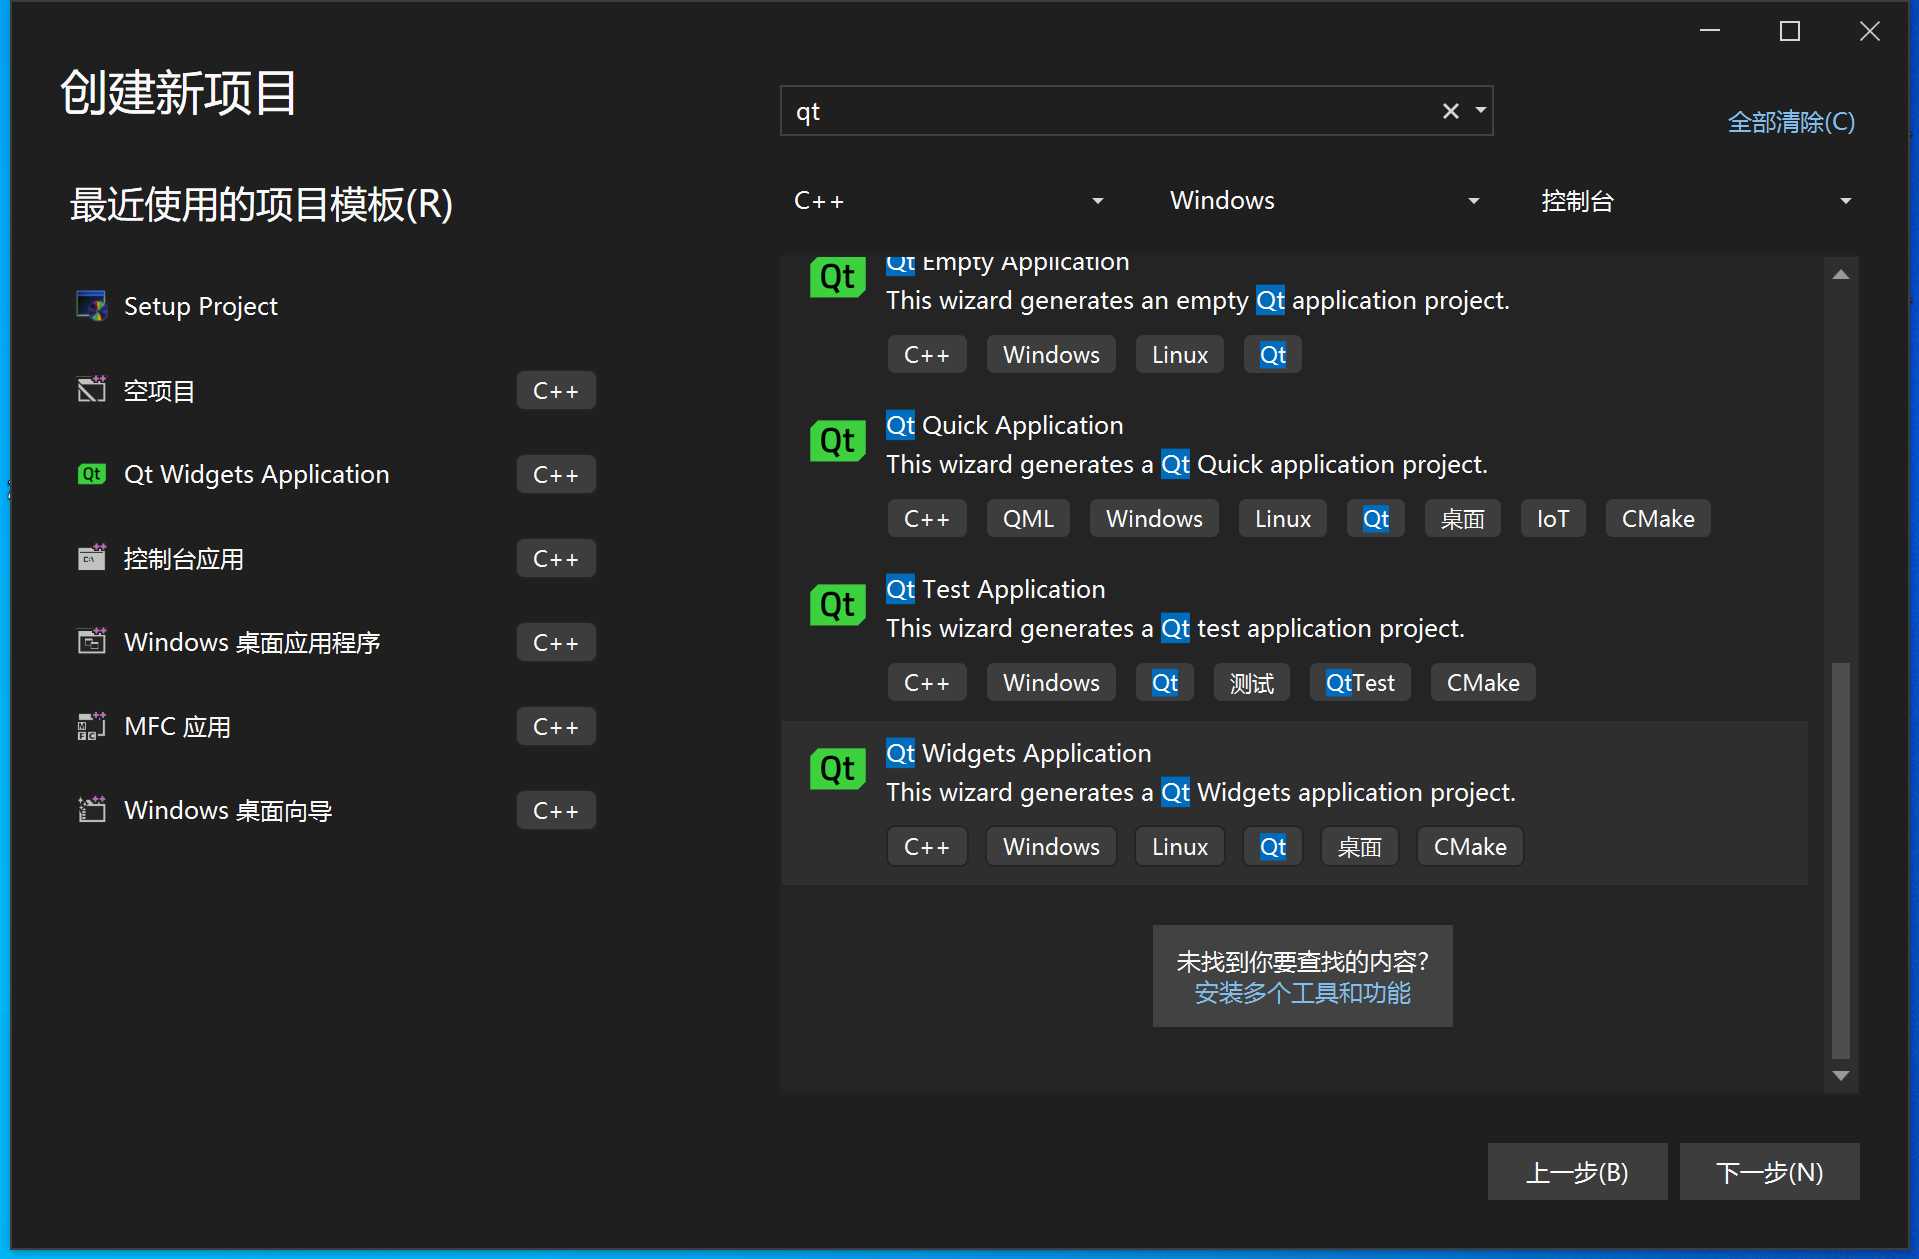Click the Setup Project template icon
The image size is (1919, 1259).
92,306
